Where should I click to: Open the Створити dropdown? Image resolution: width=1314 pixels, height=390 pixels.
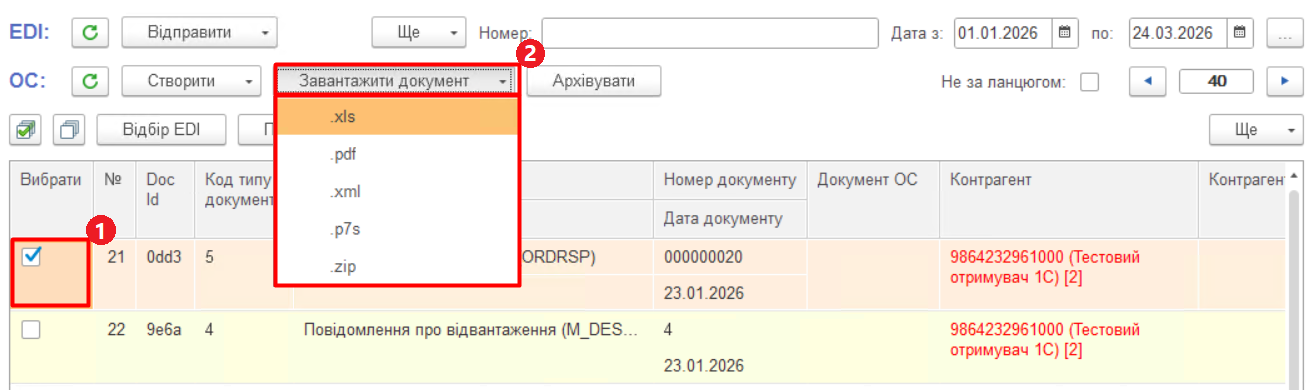tap(191, 81)
